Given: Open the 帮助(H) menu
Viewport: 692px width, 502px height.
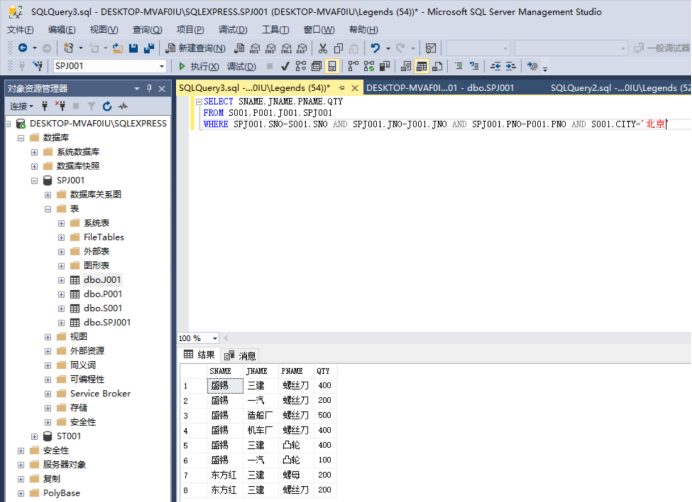Looking at the screenshot, I should pyautogui.click(x=364, y=30).
